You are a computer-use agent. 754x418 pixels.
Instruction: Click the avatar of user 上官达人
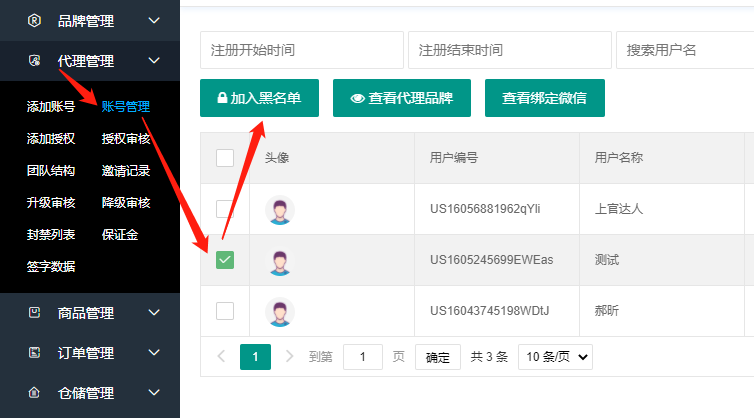point(280,210)
